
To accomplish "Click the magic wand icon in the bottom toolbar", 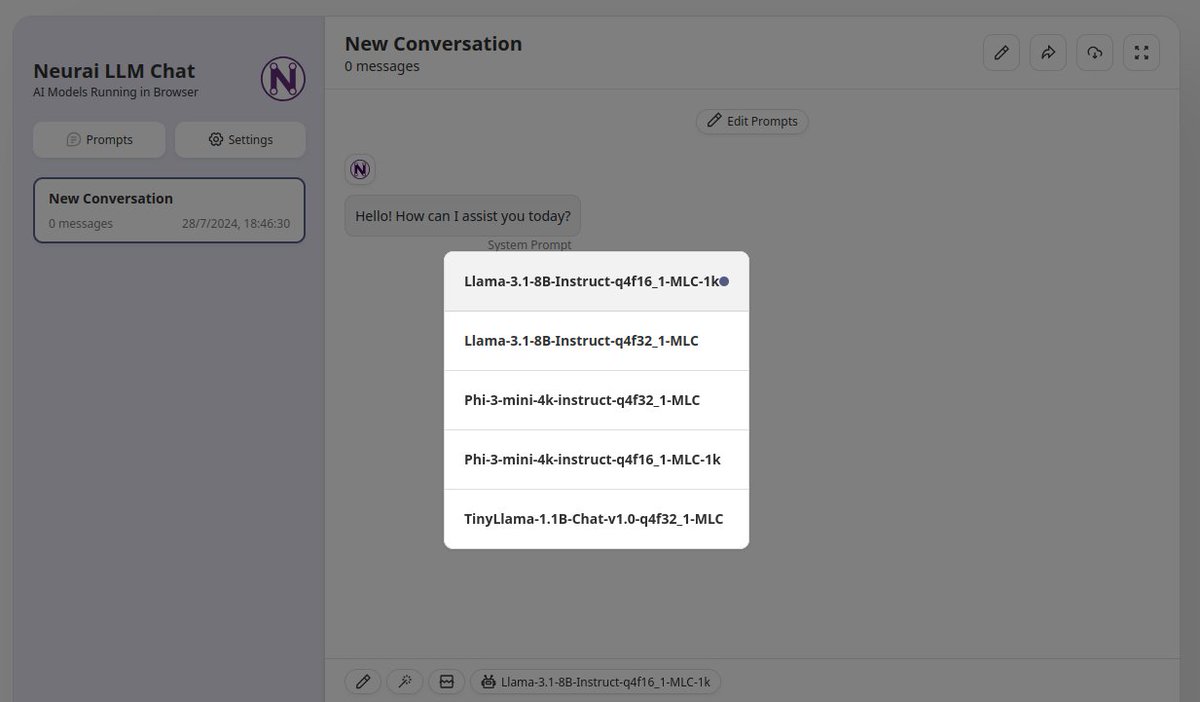I will click(405, 682).
